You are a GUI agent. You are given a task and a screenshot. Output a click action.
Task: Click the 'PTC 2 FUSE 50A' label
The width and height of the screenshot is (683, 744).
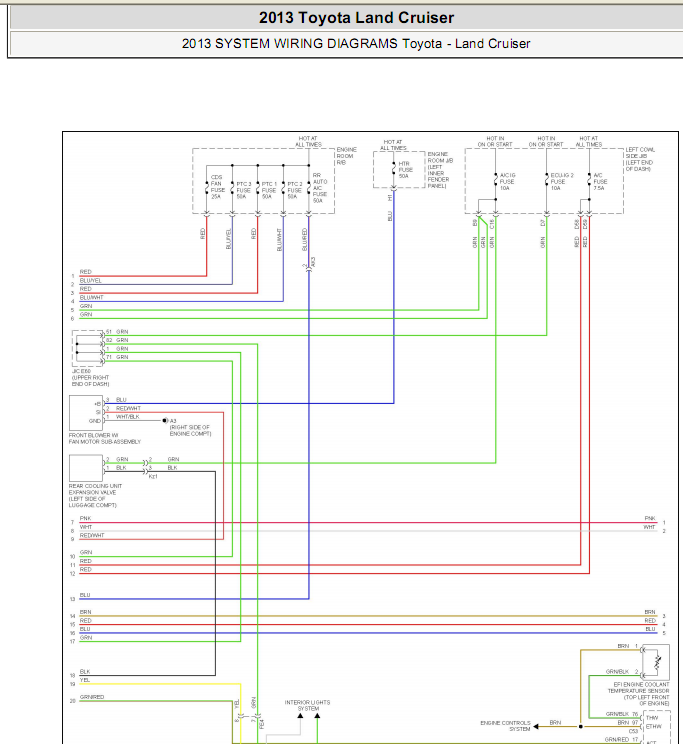click(294, 190)
